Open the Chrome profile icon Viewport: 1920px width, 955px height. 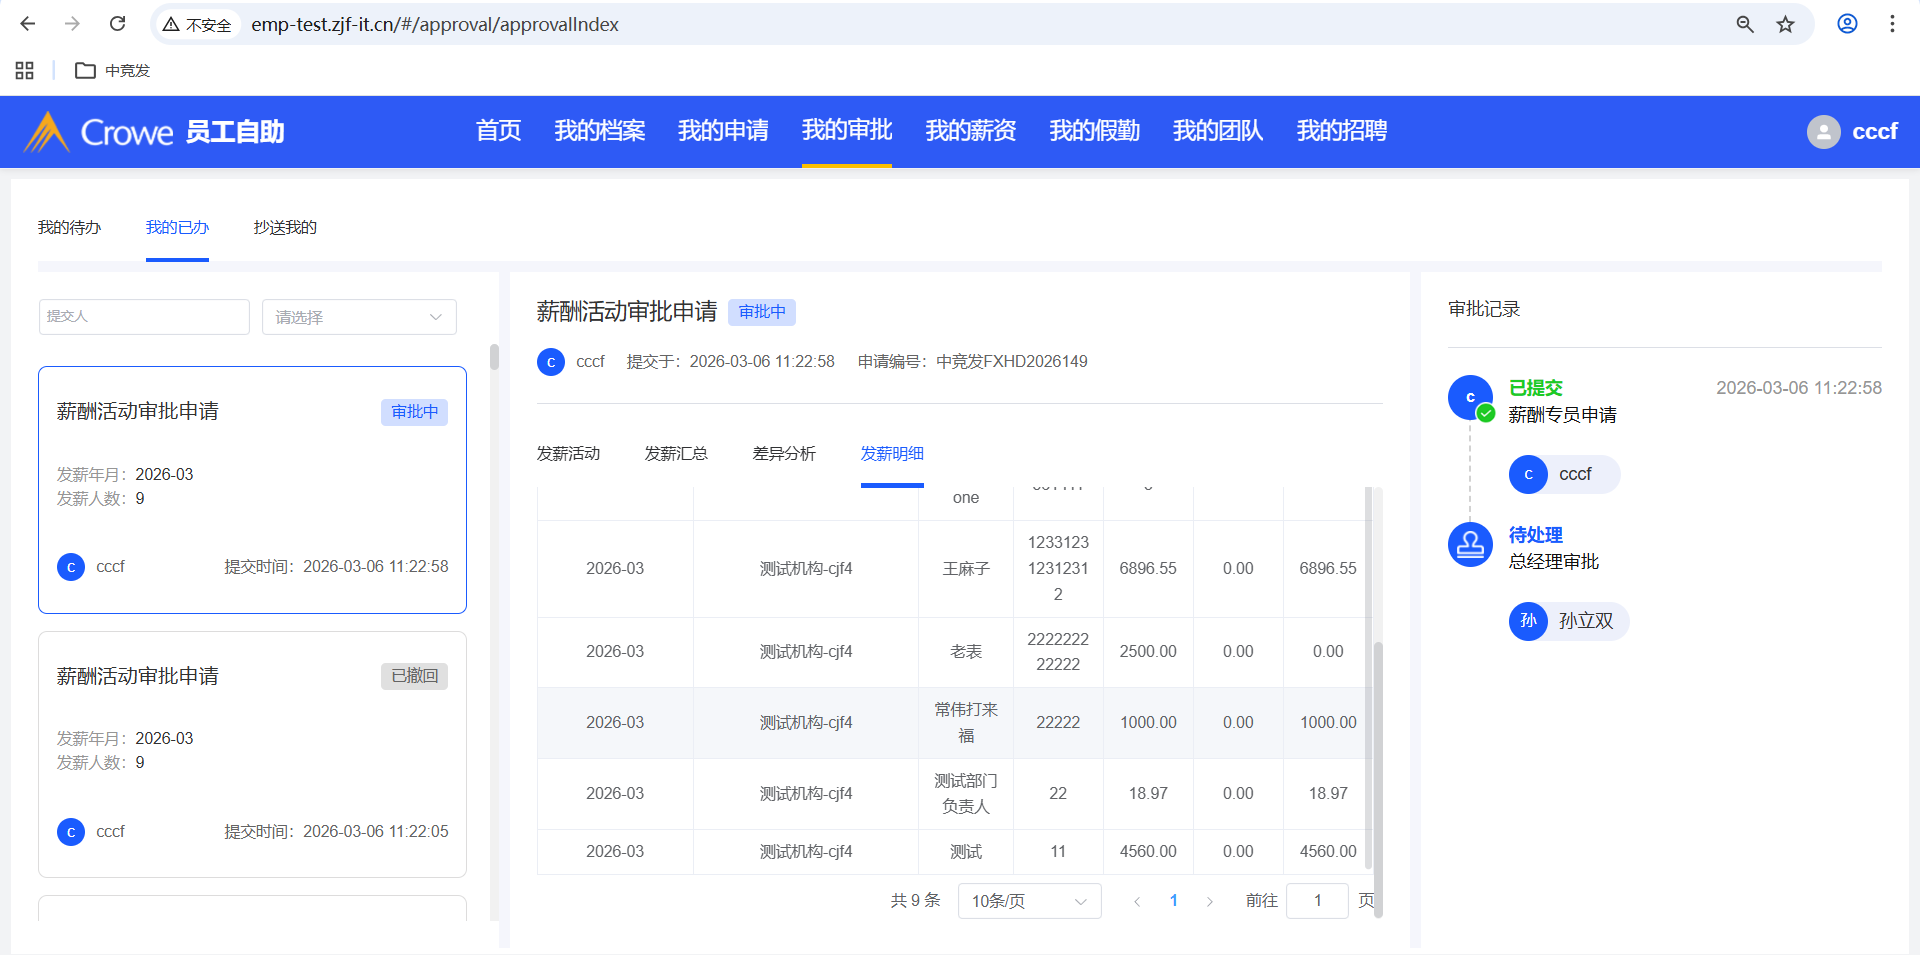[1847, 24]
